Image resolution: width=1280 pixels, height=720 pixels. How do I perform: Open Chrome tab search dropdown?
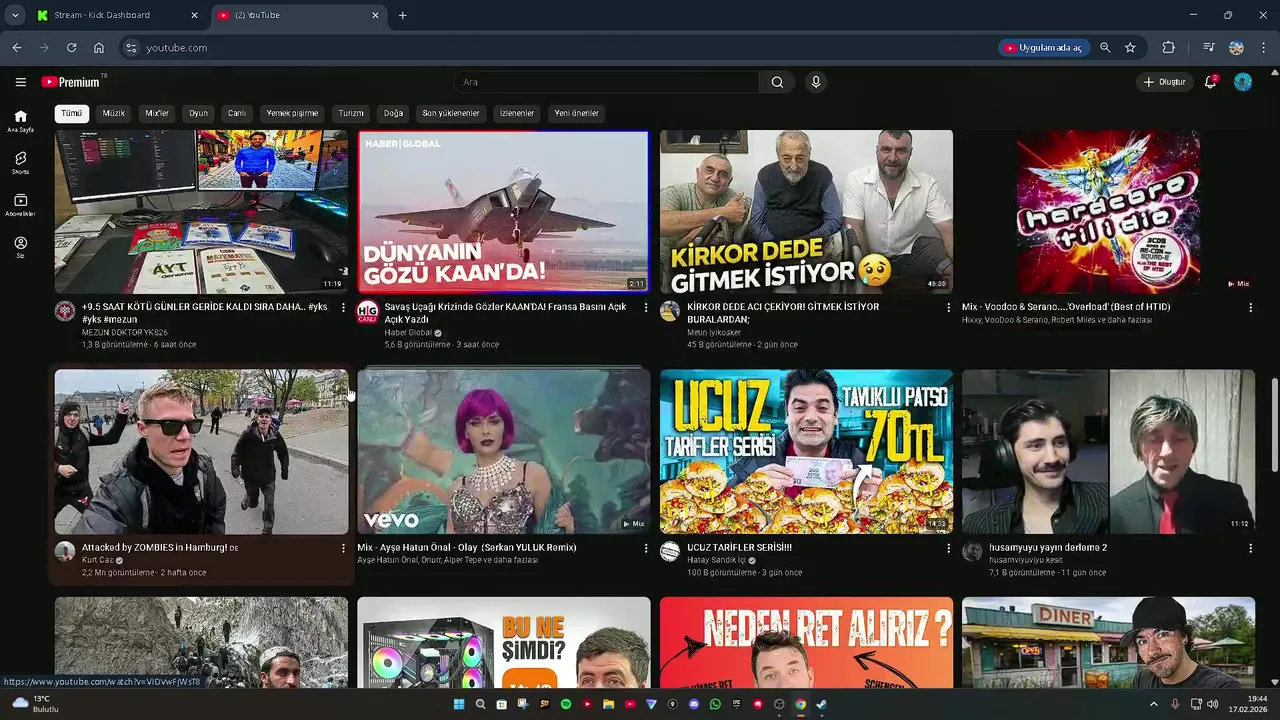point(15,15)
